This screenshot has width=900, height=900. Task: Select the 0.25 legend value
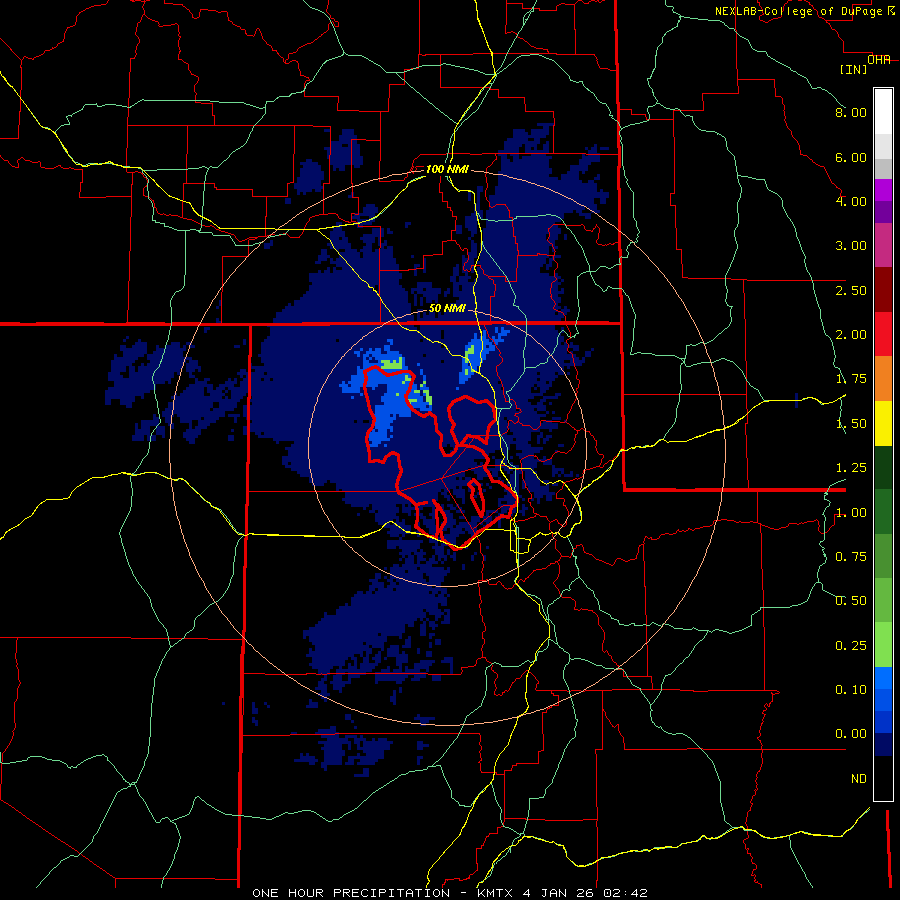click(851, 646)
